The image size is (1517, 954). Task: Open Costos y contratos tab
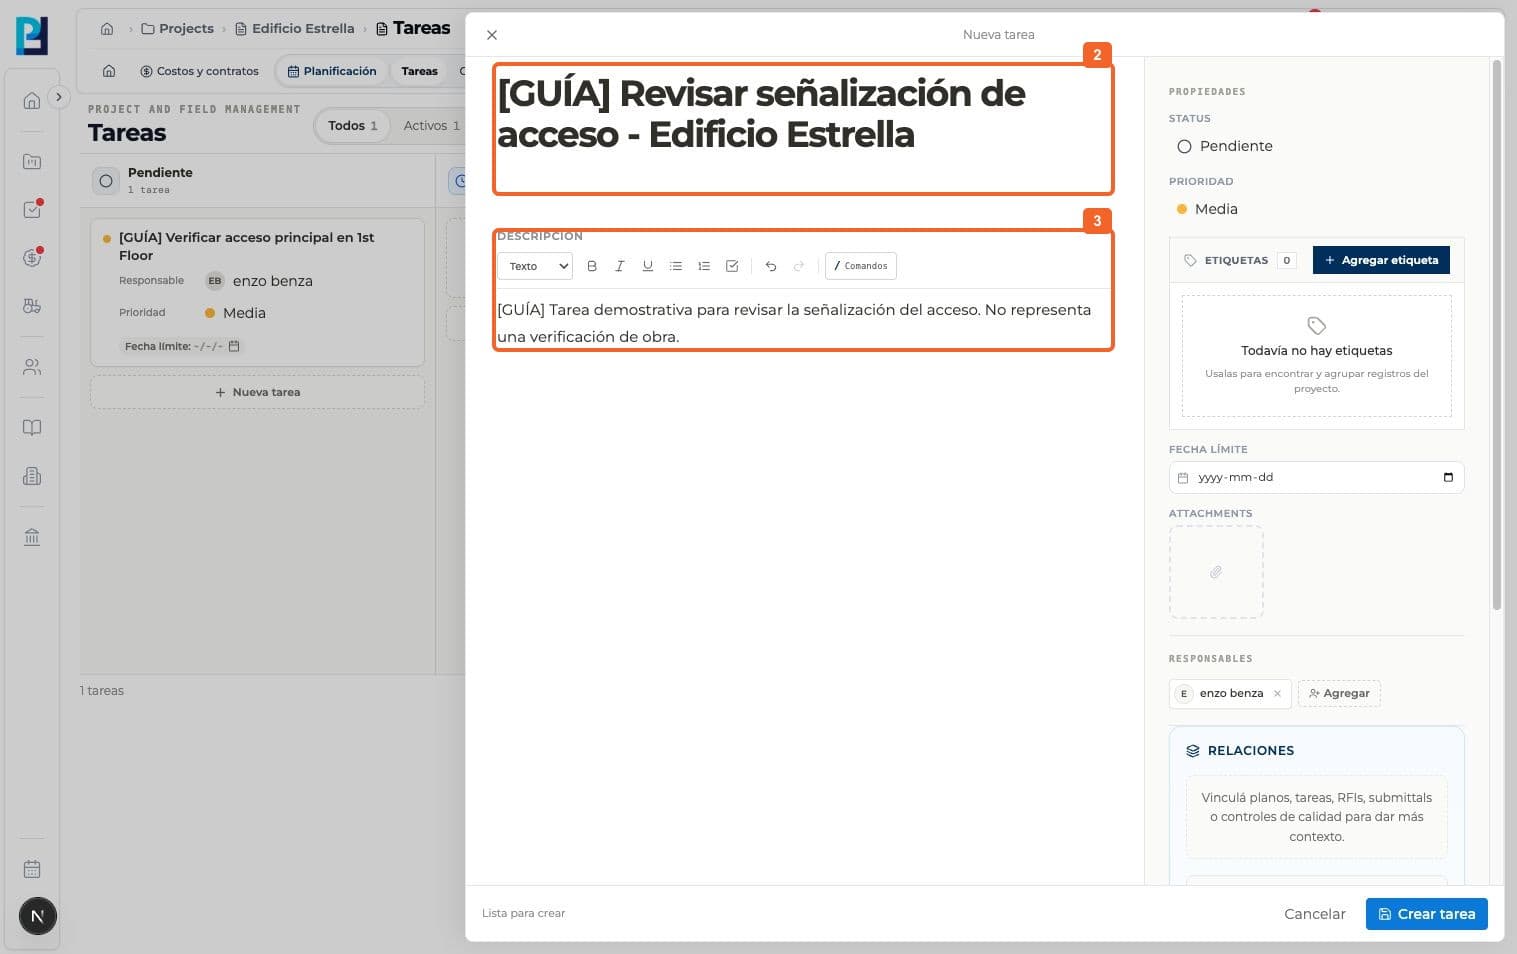coord(199,71)
